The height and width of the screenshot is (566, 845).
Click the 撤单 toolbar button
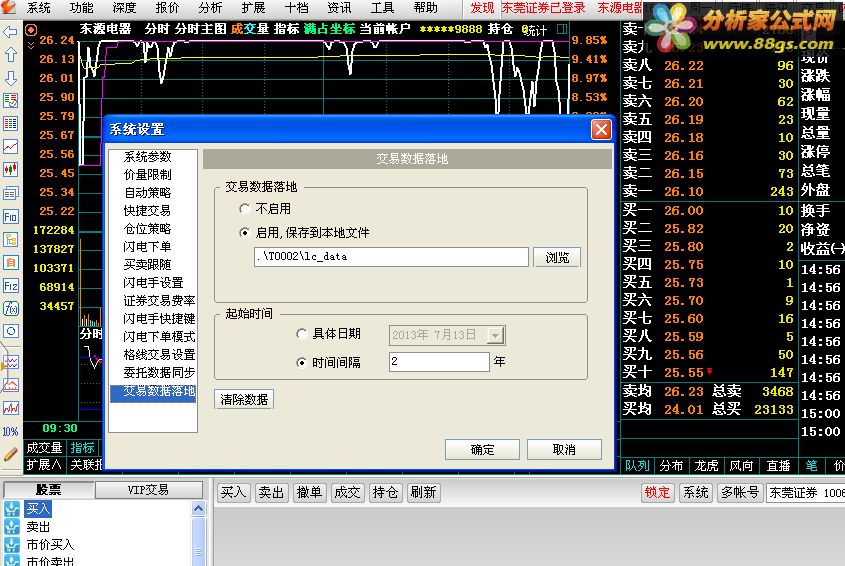(x=309, y=493)
